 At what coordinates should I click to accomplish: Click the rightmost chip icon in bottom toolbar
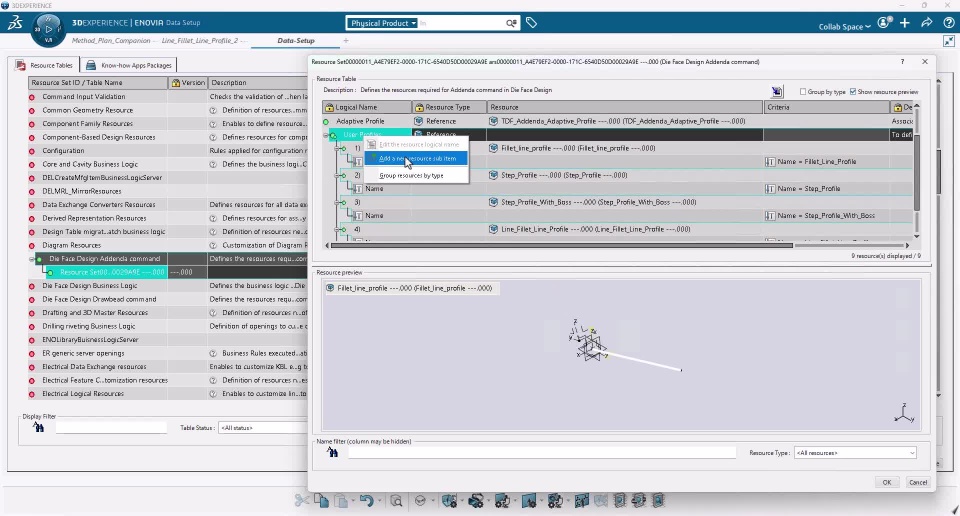[x=658, y=501]
